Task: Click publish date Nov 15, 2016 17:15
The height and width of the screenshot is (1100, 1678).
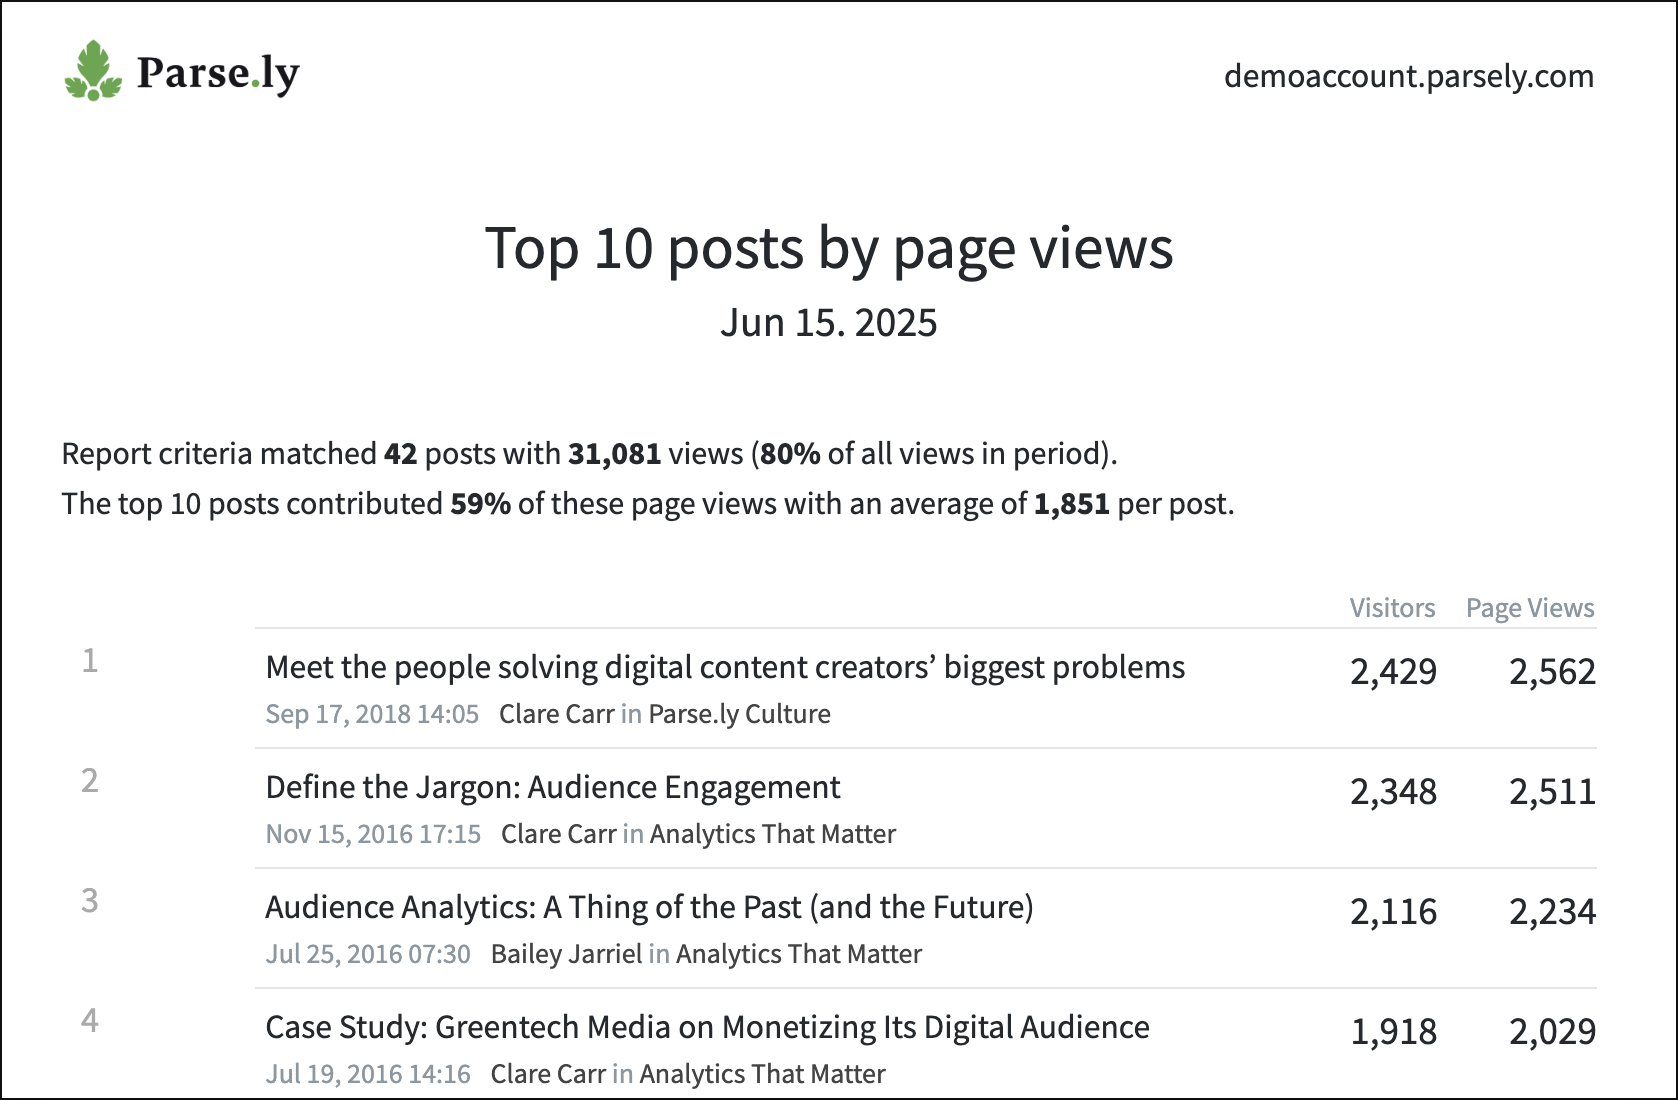Action: pos(373,834)
